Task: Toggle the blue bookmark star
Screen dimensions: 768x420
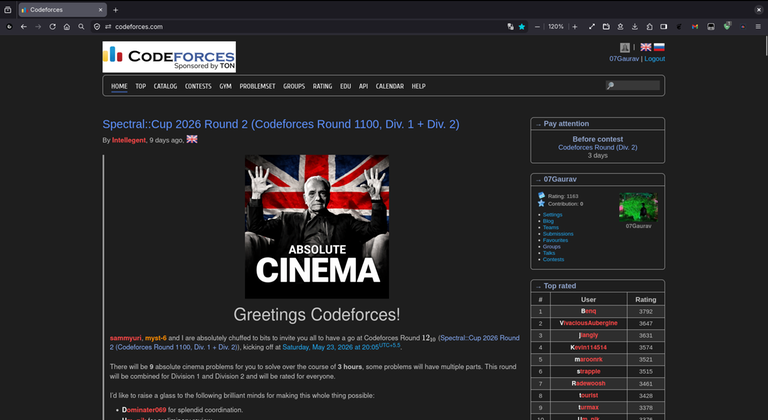Action: 522,27
